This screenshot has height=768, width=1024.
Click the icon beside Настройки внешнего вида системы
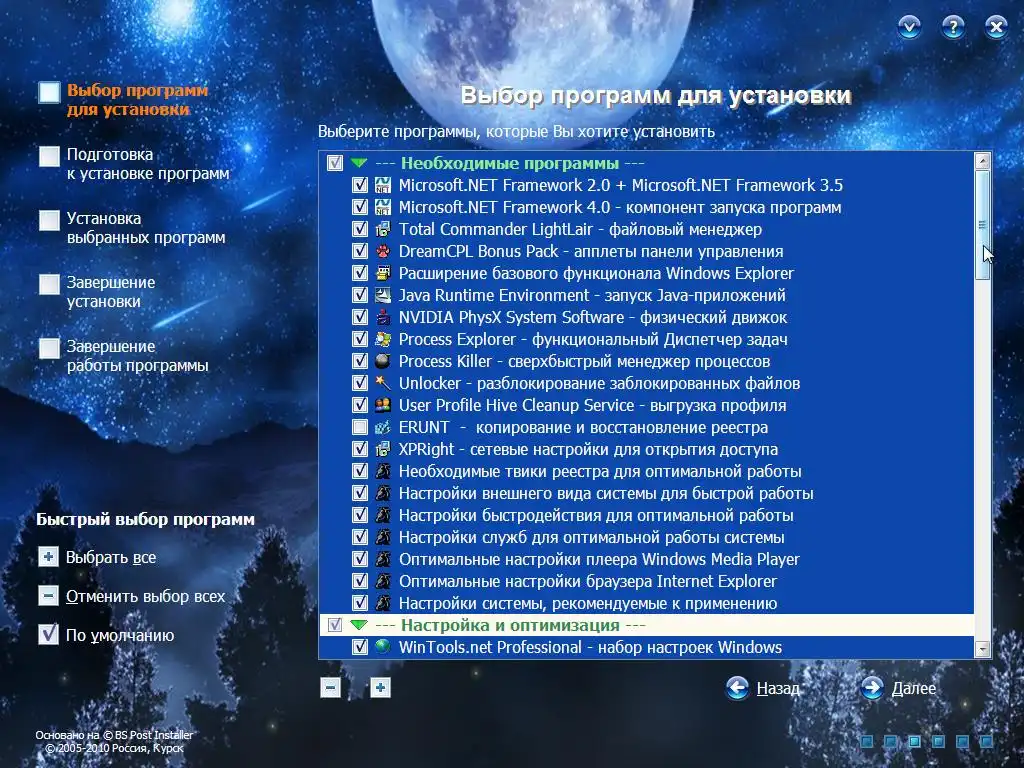383,493
